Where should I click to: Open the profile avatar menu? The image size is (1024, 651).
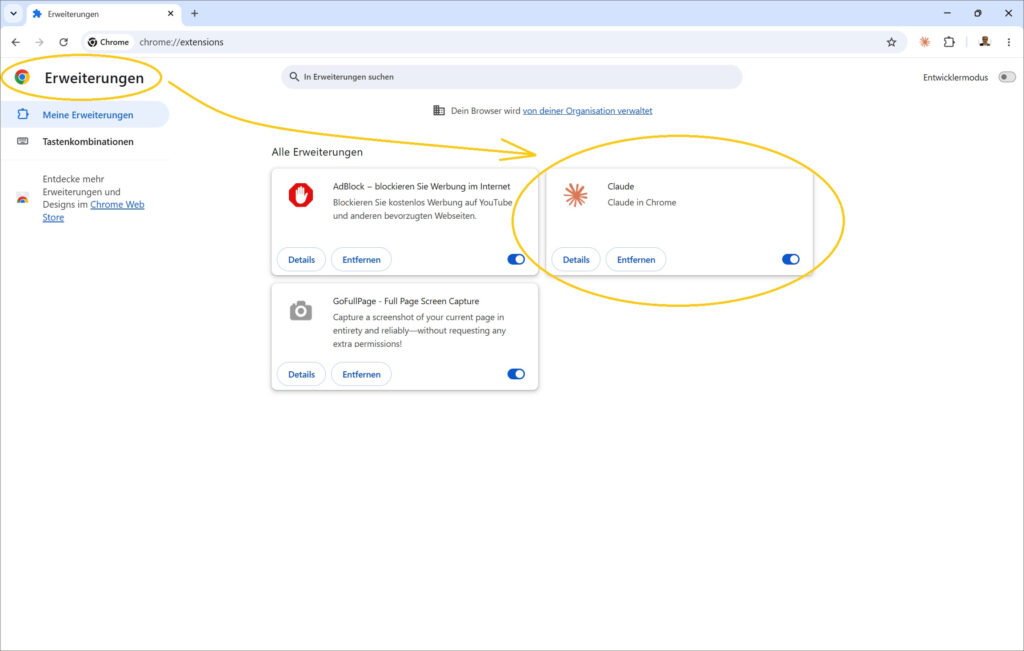pyautogui.click(x=984, y=42)
